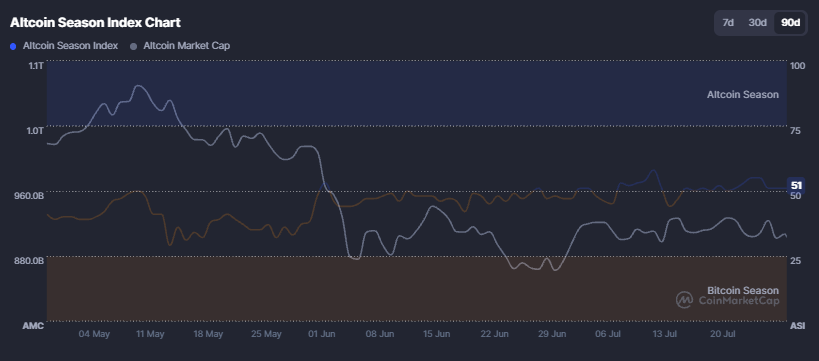Click the 08 Jun date label

pos(380,334)
